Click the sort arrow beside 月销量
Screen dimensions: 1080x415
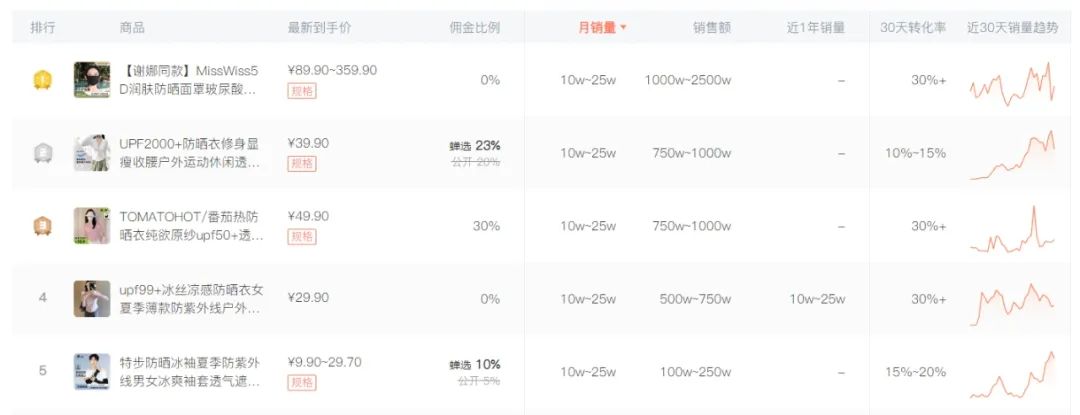tap(624, 28)
